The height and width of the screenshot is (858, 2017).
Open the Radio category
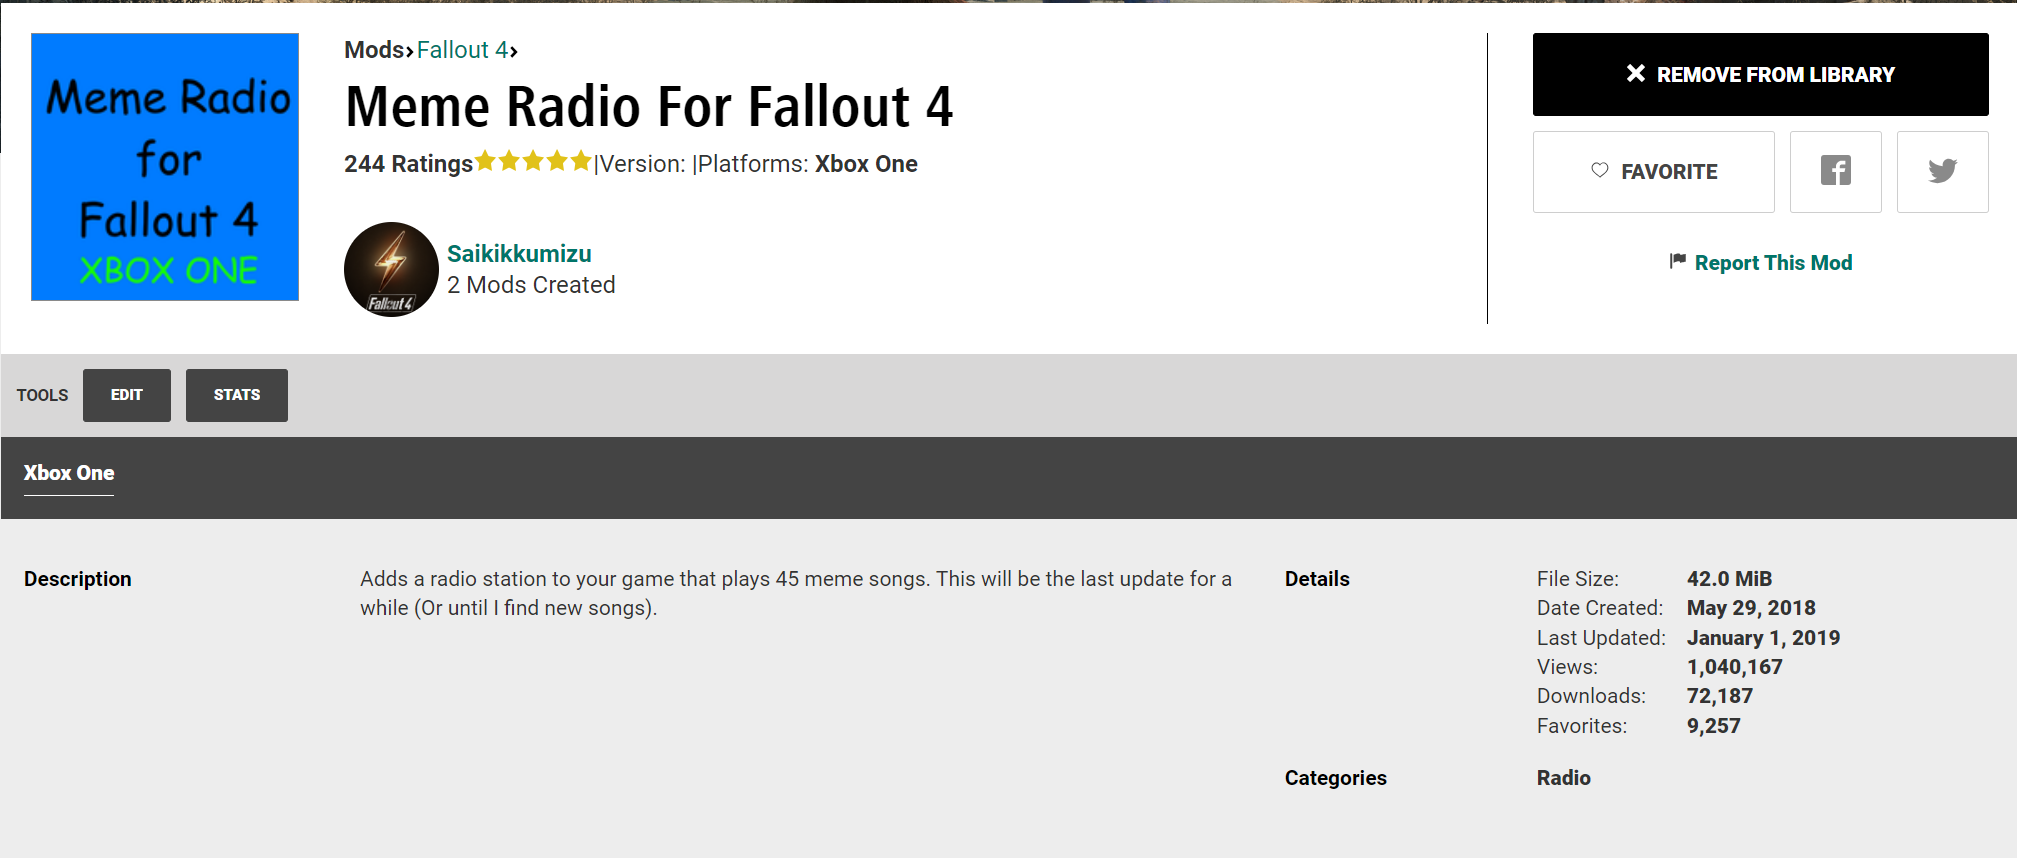click(1563, 778)
